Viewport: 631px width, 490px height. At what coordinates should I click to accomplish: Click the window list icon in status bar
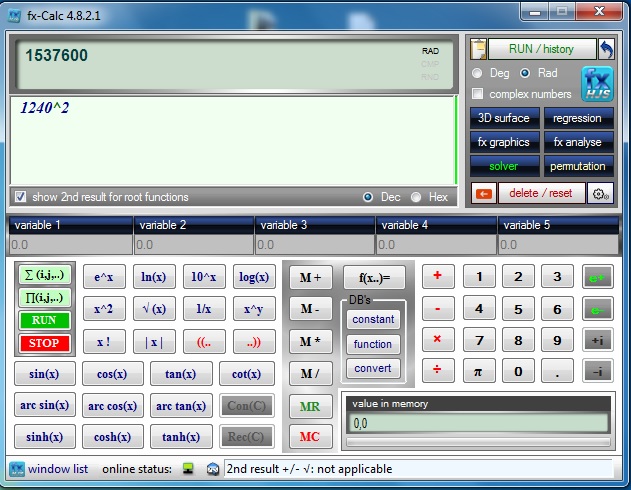coord(16,469)
